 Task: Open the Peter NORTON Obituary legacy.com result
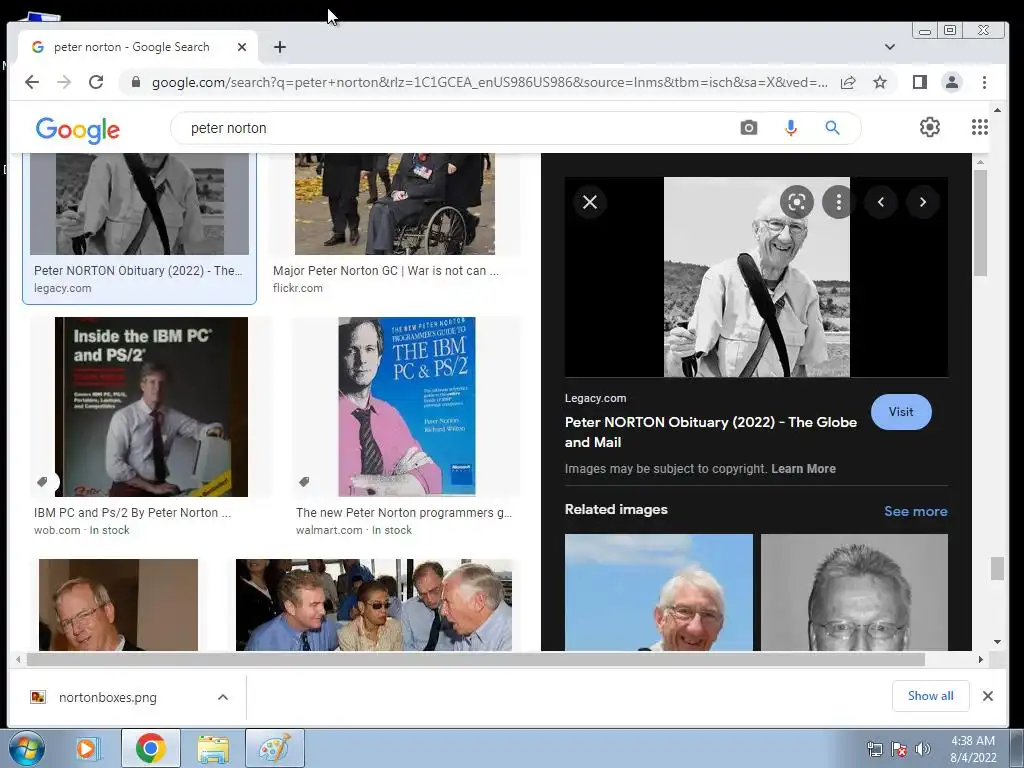(139, 229)
